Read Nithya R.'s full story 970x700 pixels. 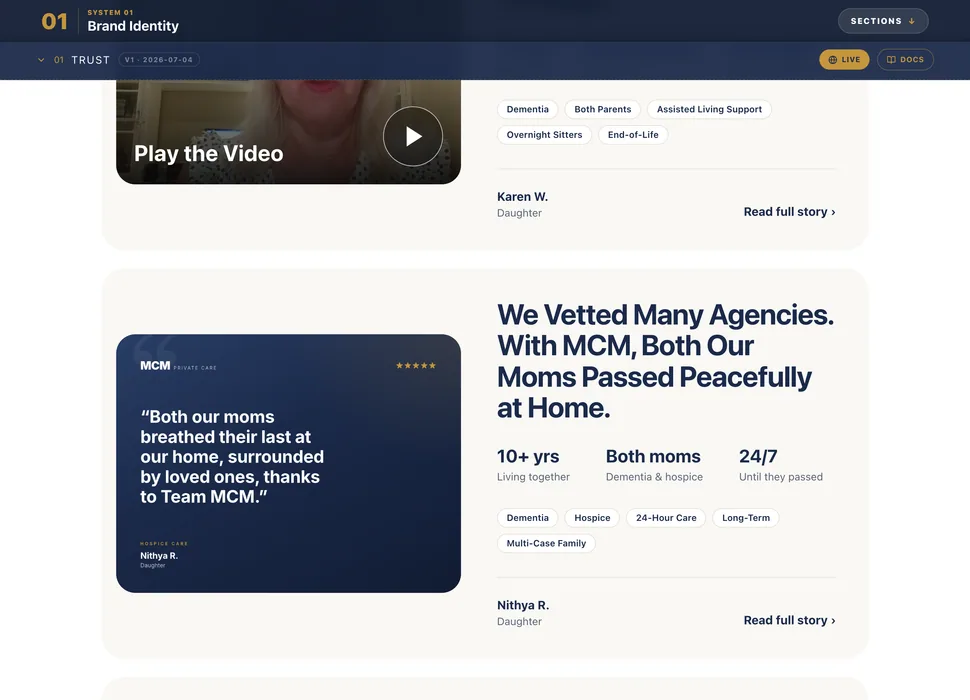click(789, 620)
